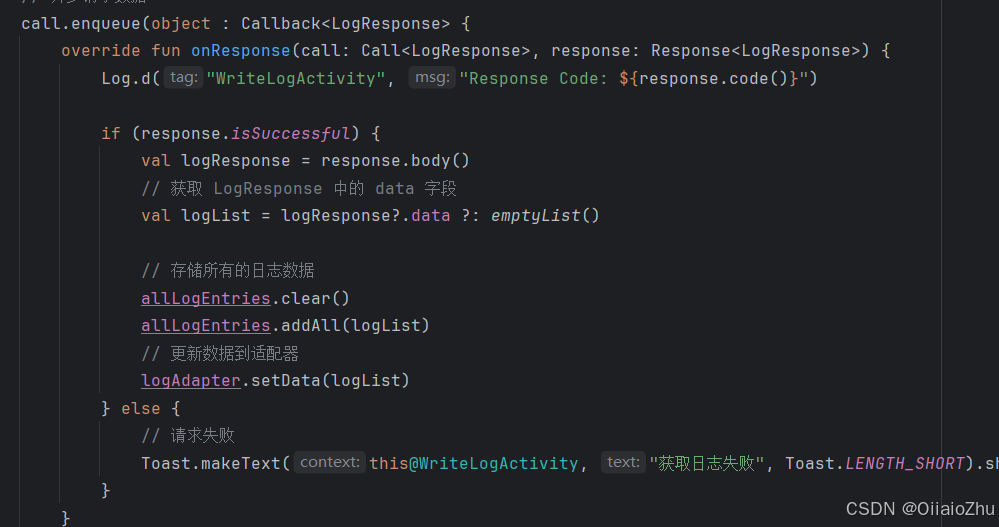999x527 pixels.
Task: Click the "WriteLogActivity" string literal in Log.d
Action: 296,78
